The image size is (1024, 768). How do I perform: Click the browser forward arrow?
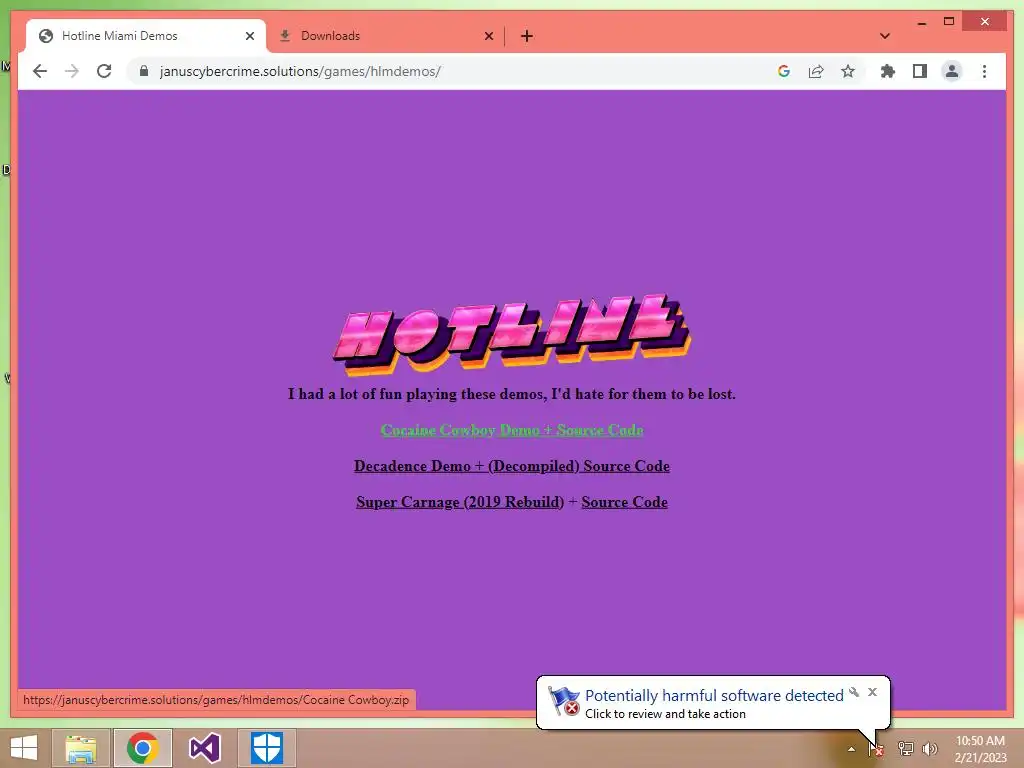(x=72, y=71)
